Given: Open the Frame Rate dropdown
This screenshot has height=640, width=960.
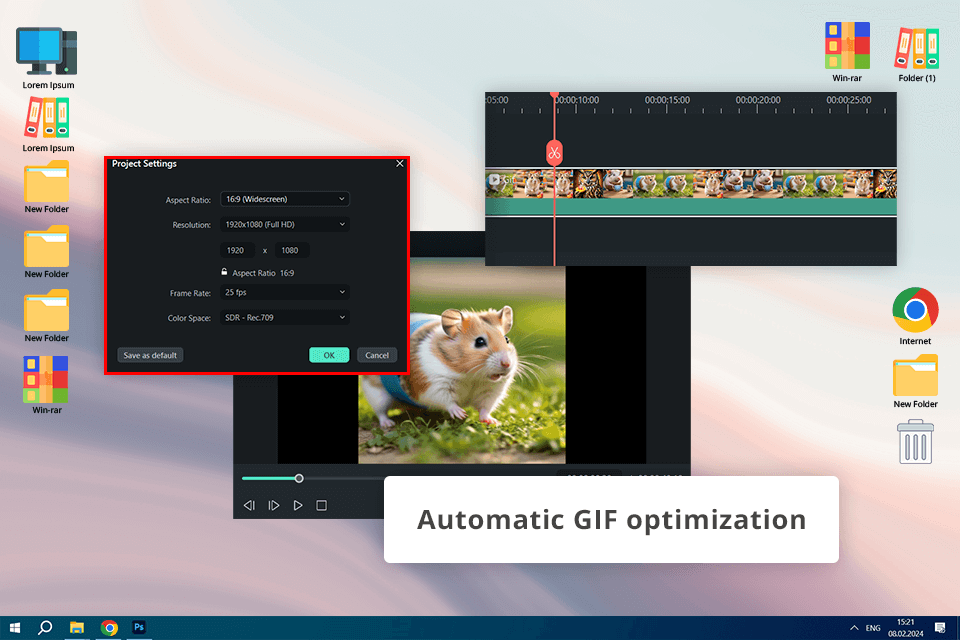Looking at the screenshot, I should (285, 293).
